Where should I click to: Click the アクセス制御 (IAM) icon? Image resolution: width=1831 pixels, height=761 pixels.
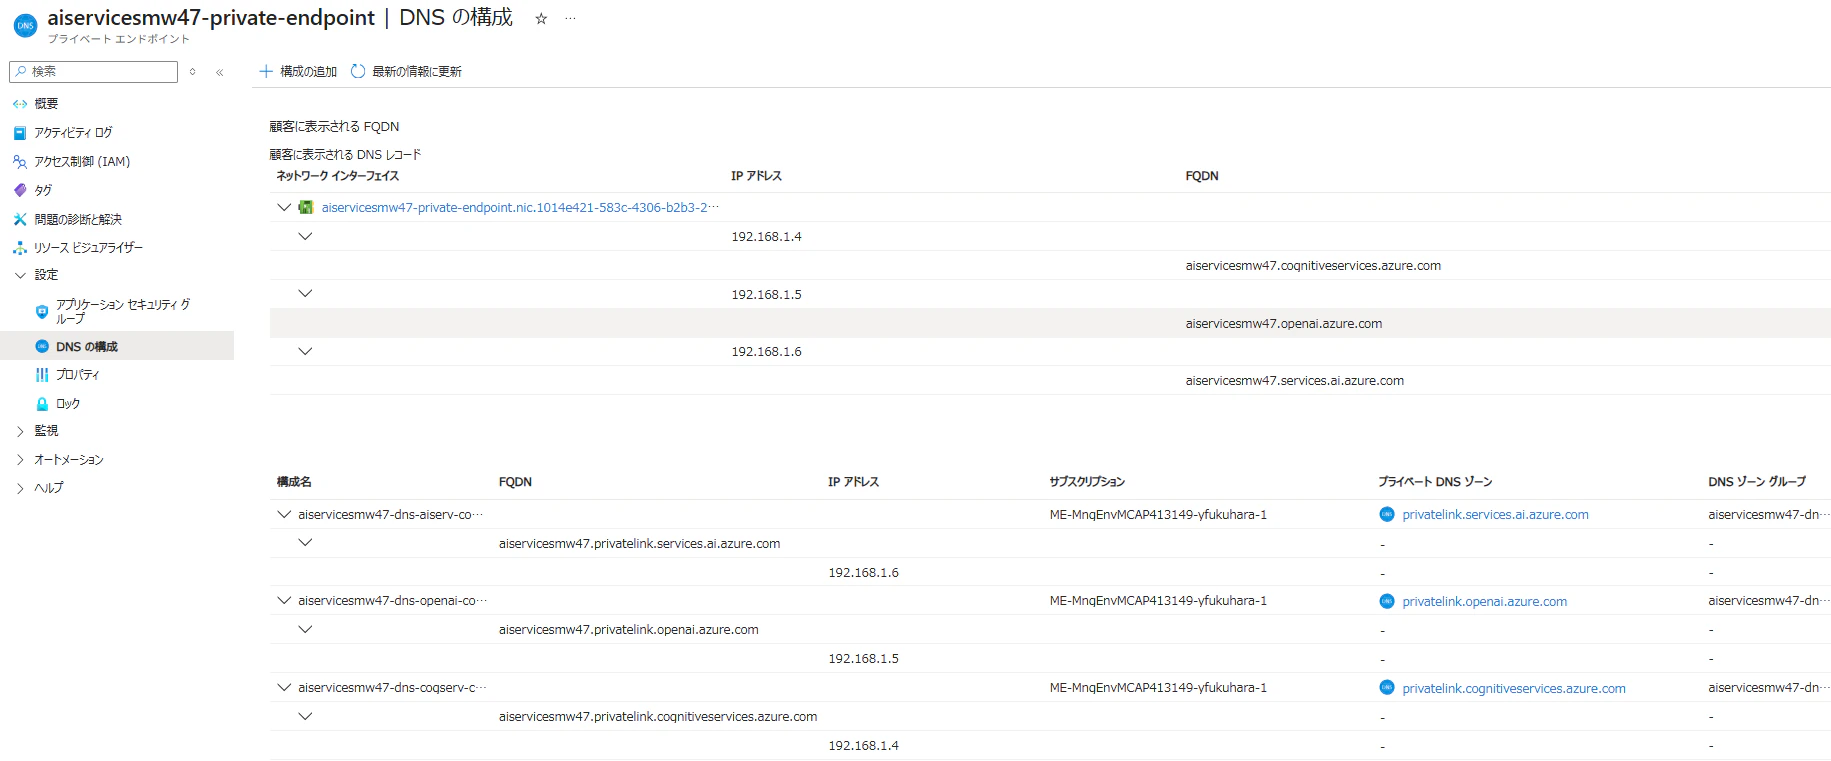(x=20, y=162)
